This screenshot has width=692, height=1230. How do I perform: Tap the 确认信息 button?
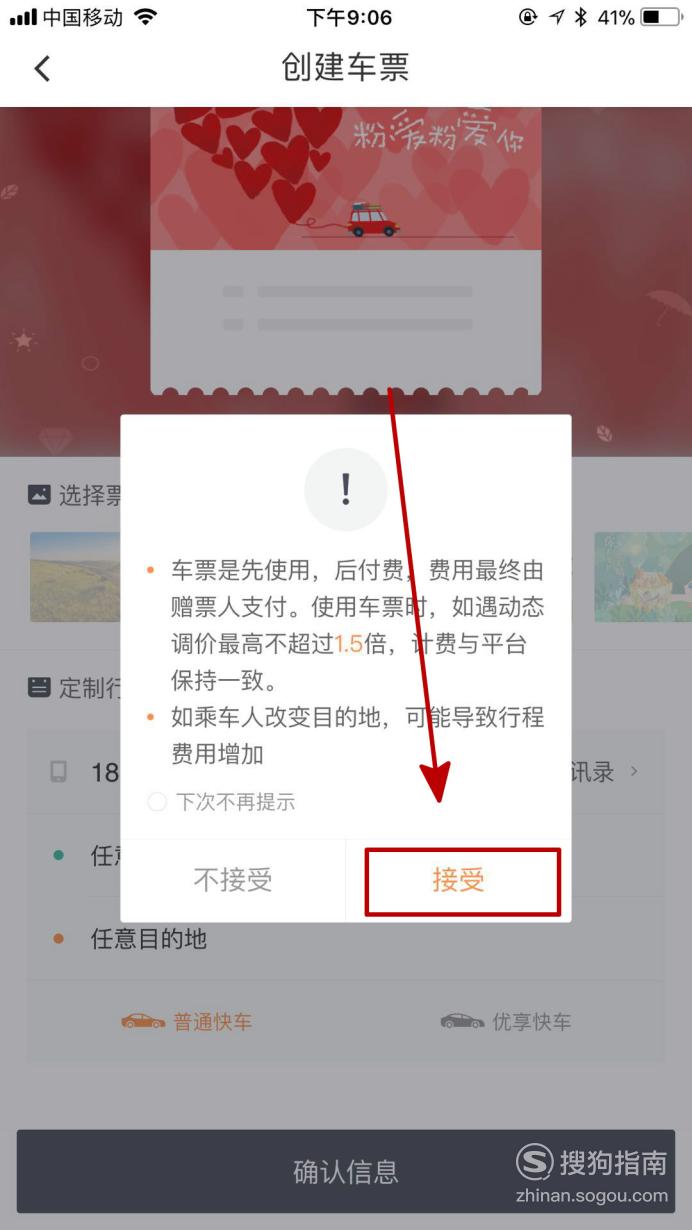346,1171
